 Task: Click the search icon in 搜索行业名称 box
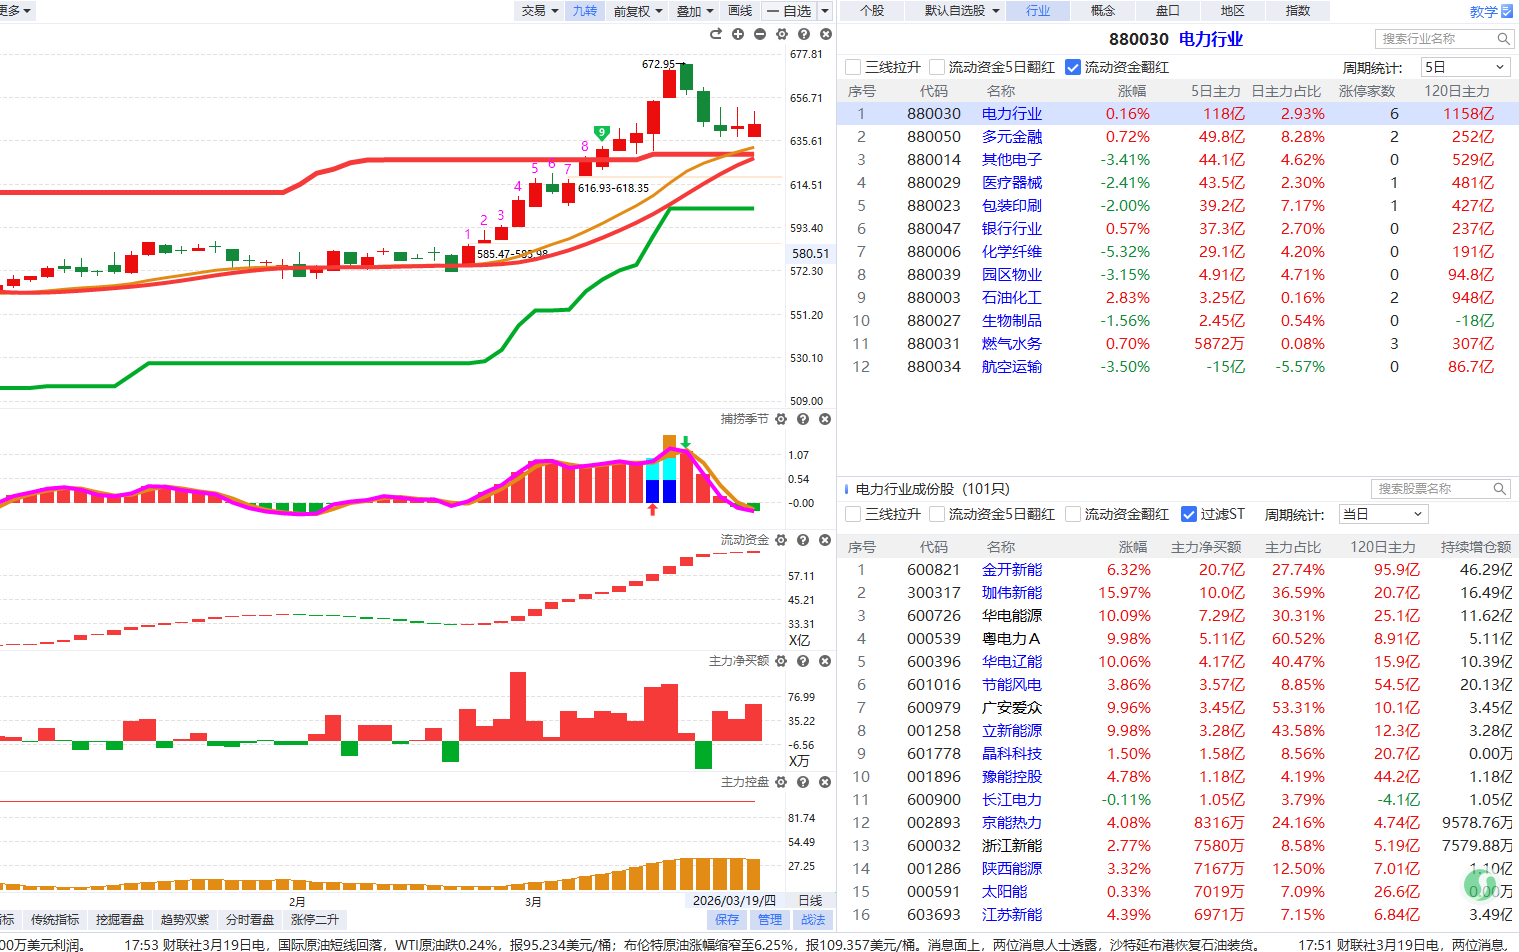[x=1503, y=39]
